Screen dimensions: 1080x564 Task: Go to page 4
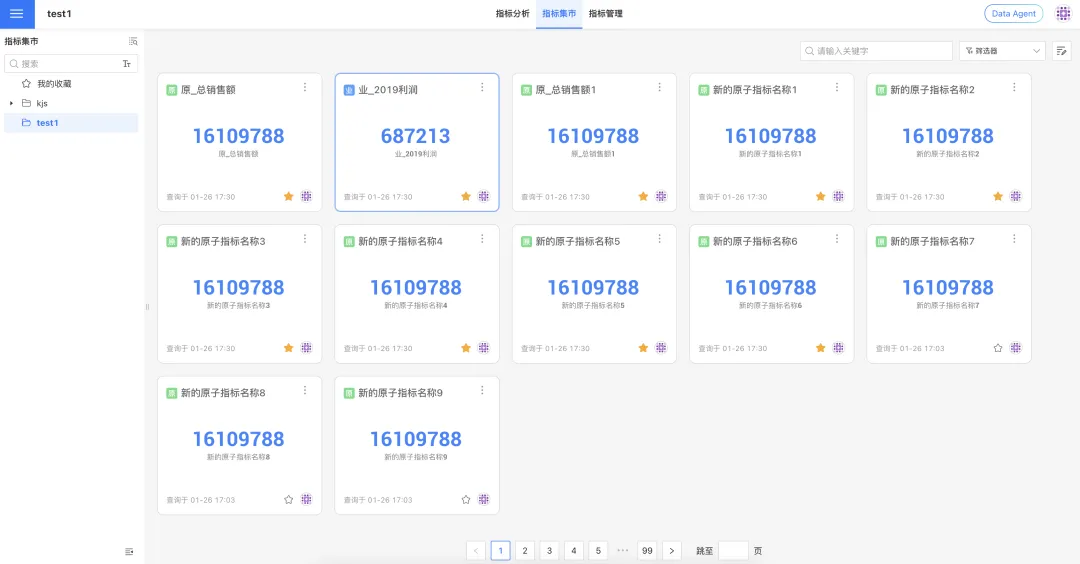(x=574, y=551)
